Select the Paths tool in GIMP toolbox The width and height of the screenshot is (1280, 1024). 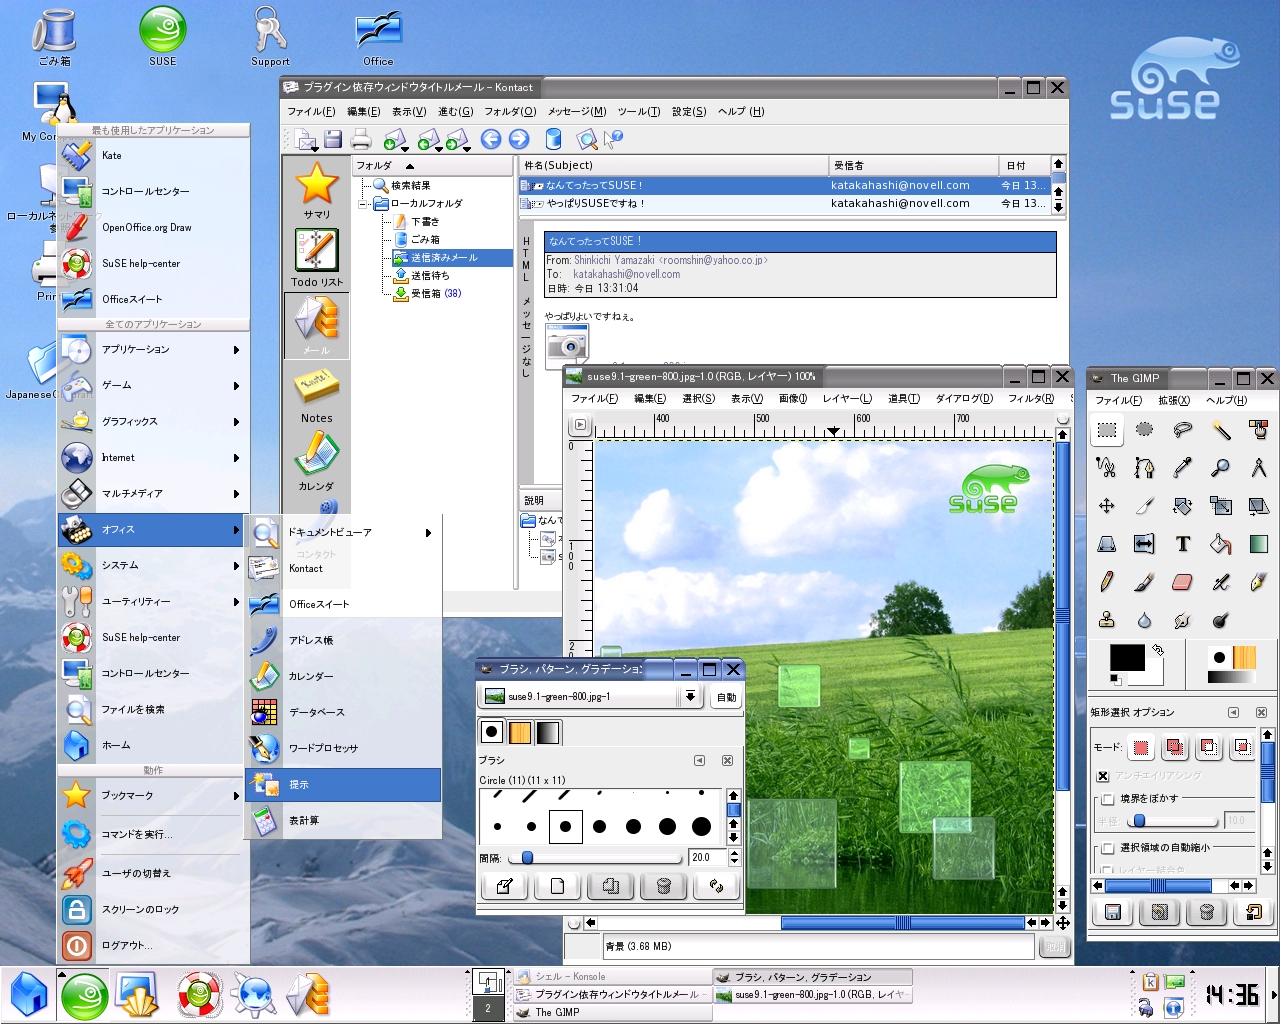pyautogui.click(x=1145, y=468)
